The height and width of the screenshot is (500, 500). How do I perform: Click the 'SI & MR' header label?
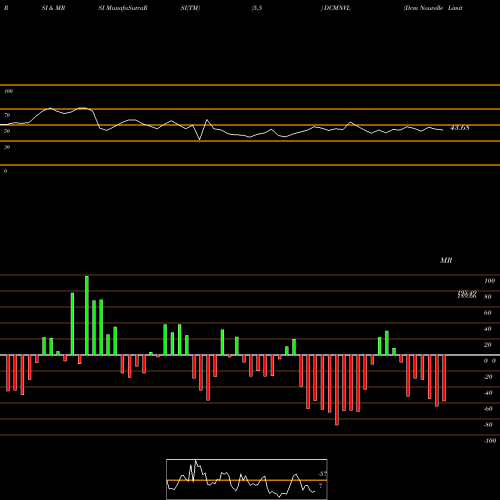tap(53, 8)
